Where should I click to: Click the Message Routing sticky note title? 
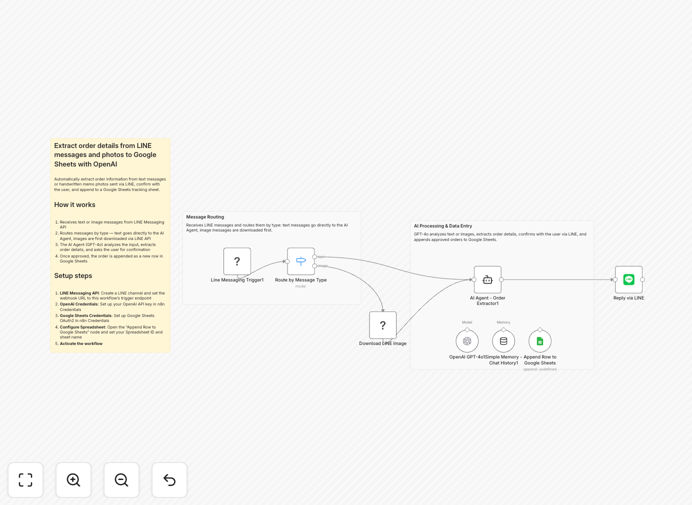pyautogui.click(x=205, y=217)
